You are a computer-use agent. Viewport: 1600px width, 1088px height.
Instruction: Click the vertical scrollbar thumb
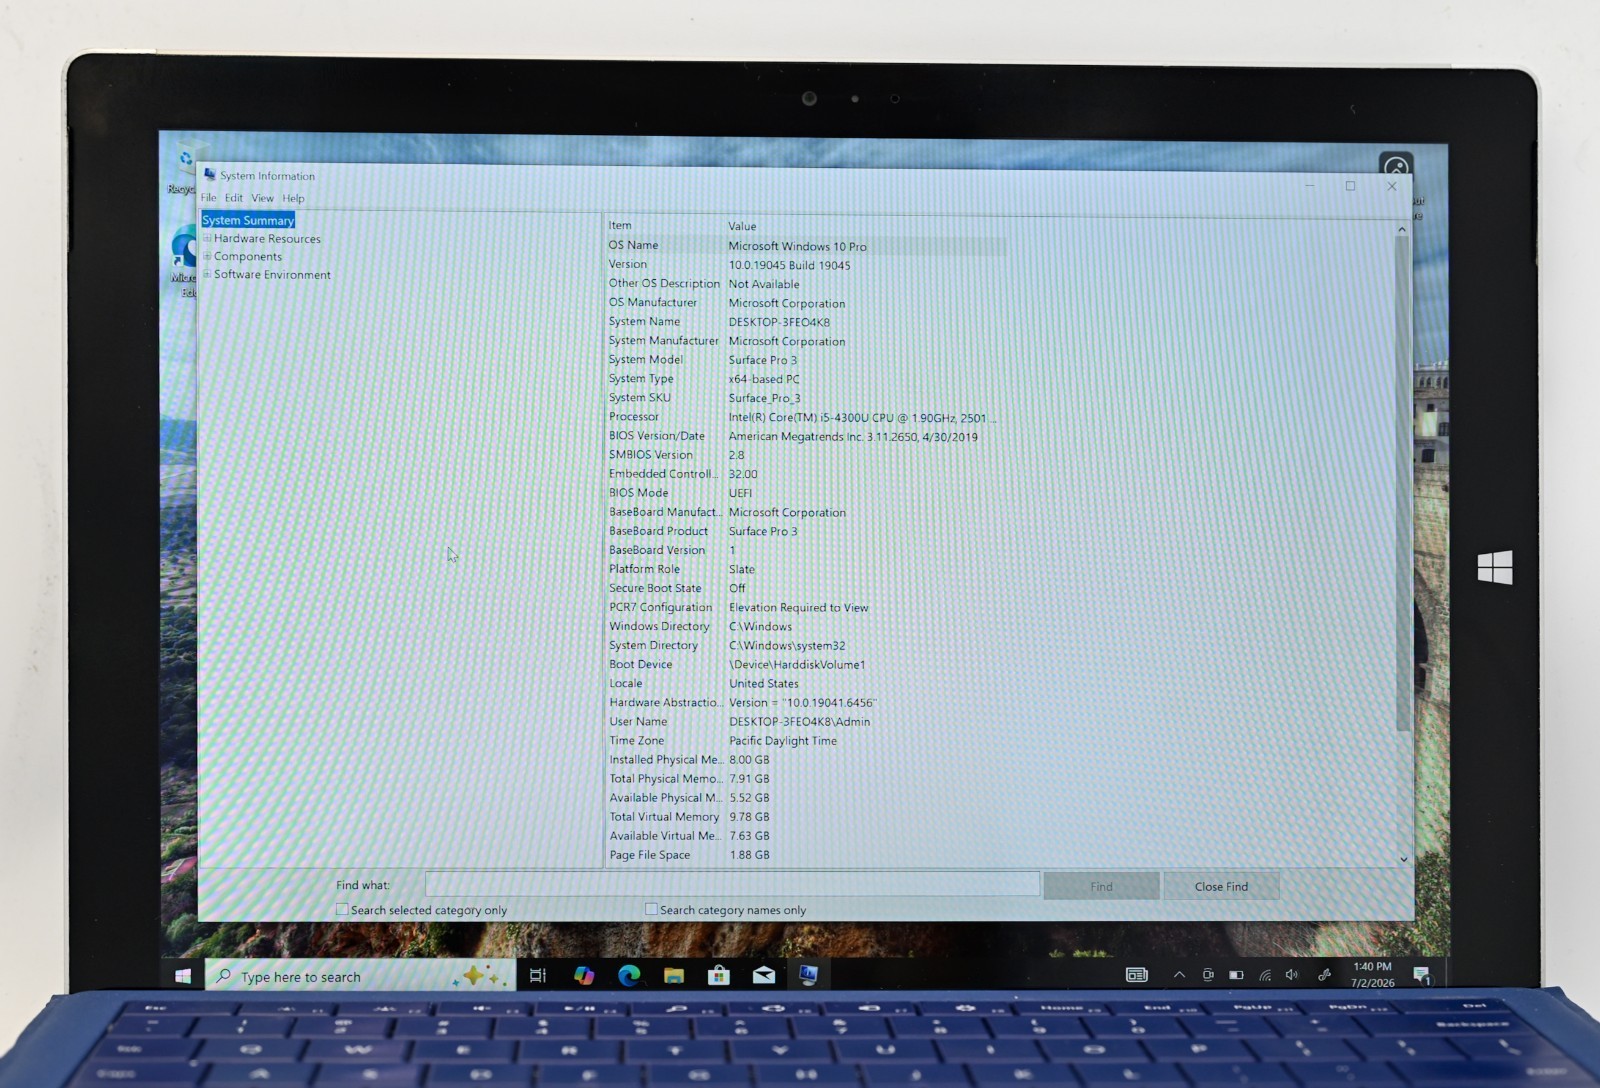point(1402,484)
